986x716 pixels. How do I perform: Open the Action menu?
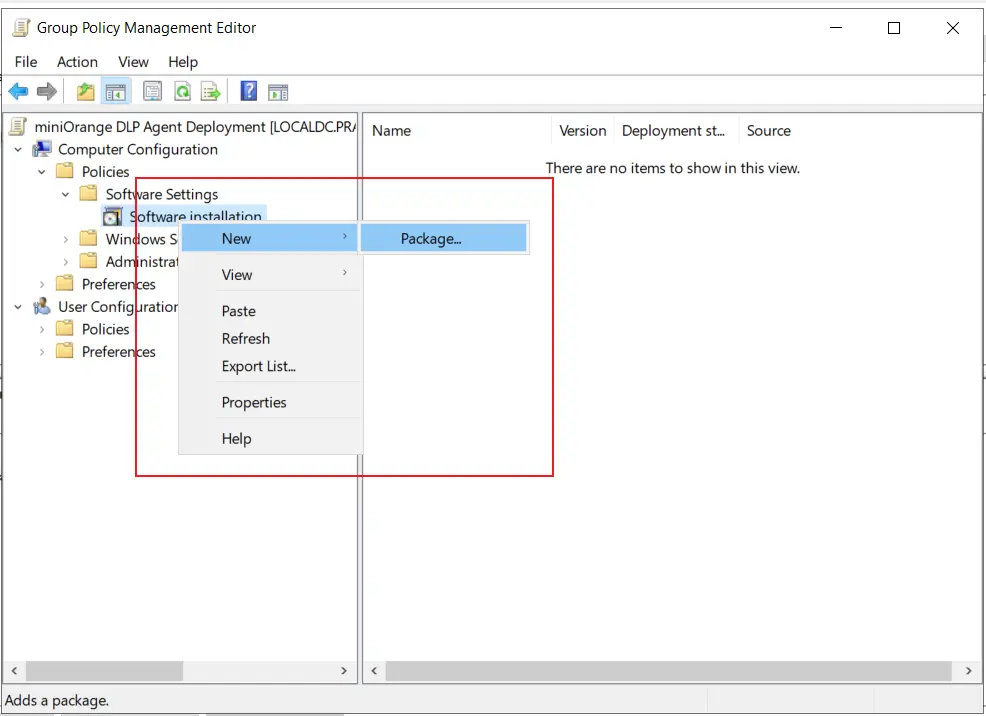(x=77, y=62)
